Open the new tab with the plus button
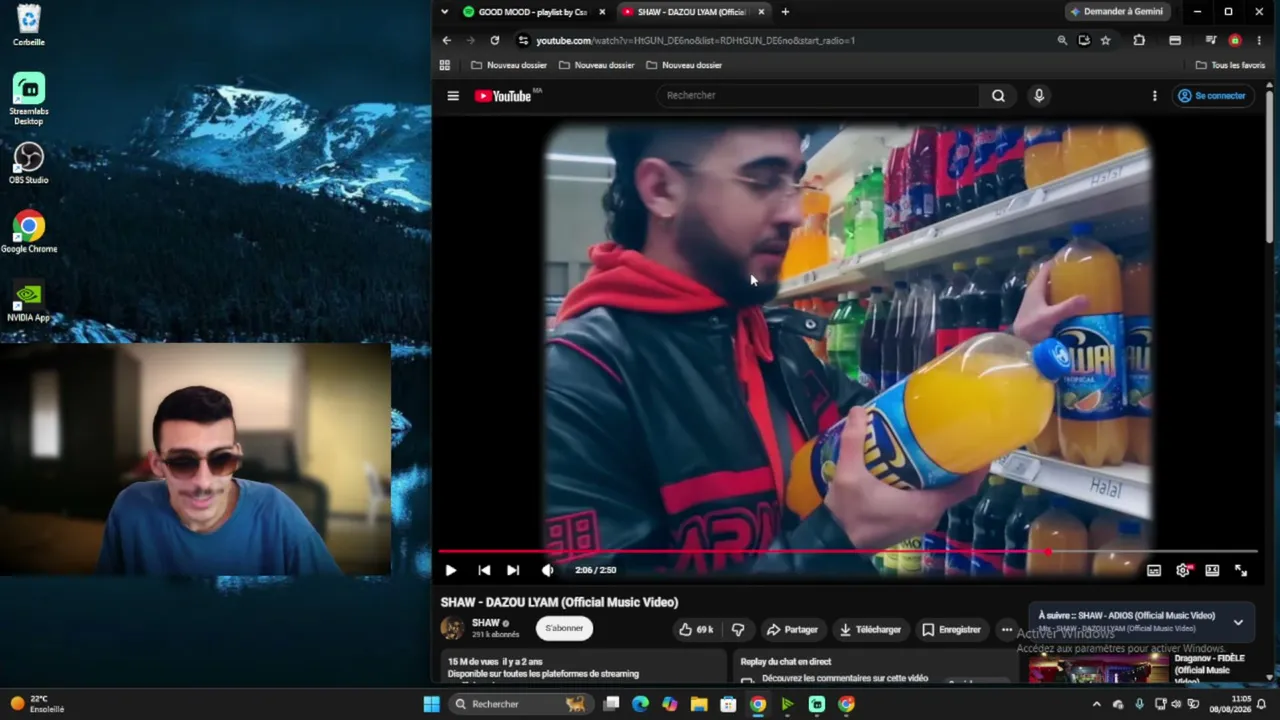The width and height of the screenshot is (1280, 720). [785, 12]
